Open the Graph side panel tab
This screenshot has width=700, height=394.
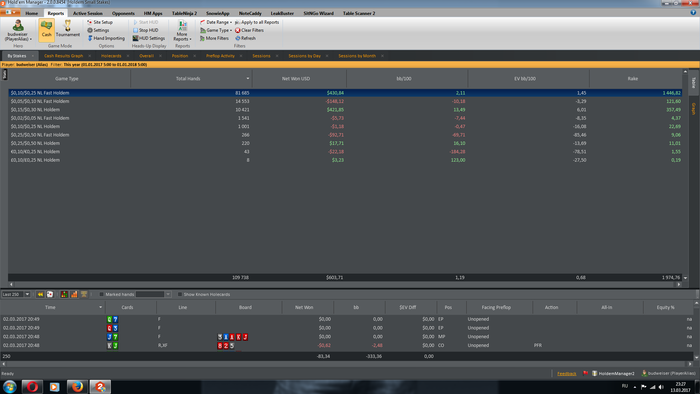694,108
